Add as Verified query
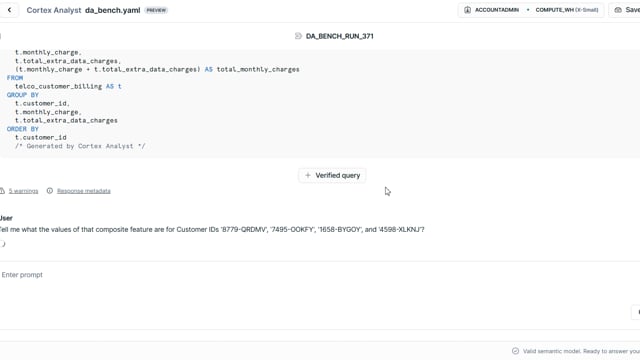This screenshot has width=640, height=360. point(332,176)
